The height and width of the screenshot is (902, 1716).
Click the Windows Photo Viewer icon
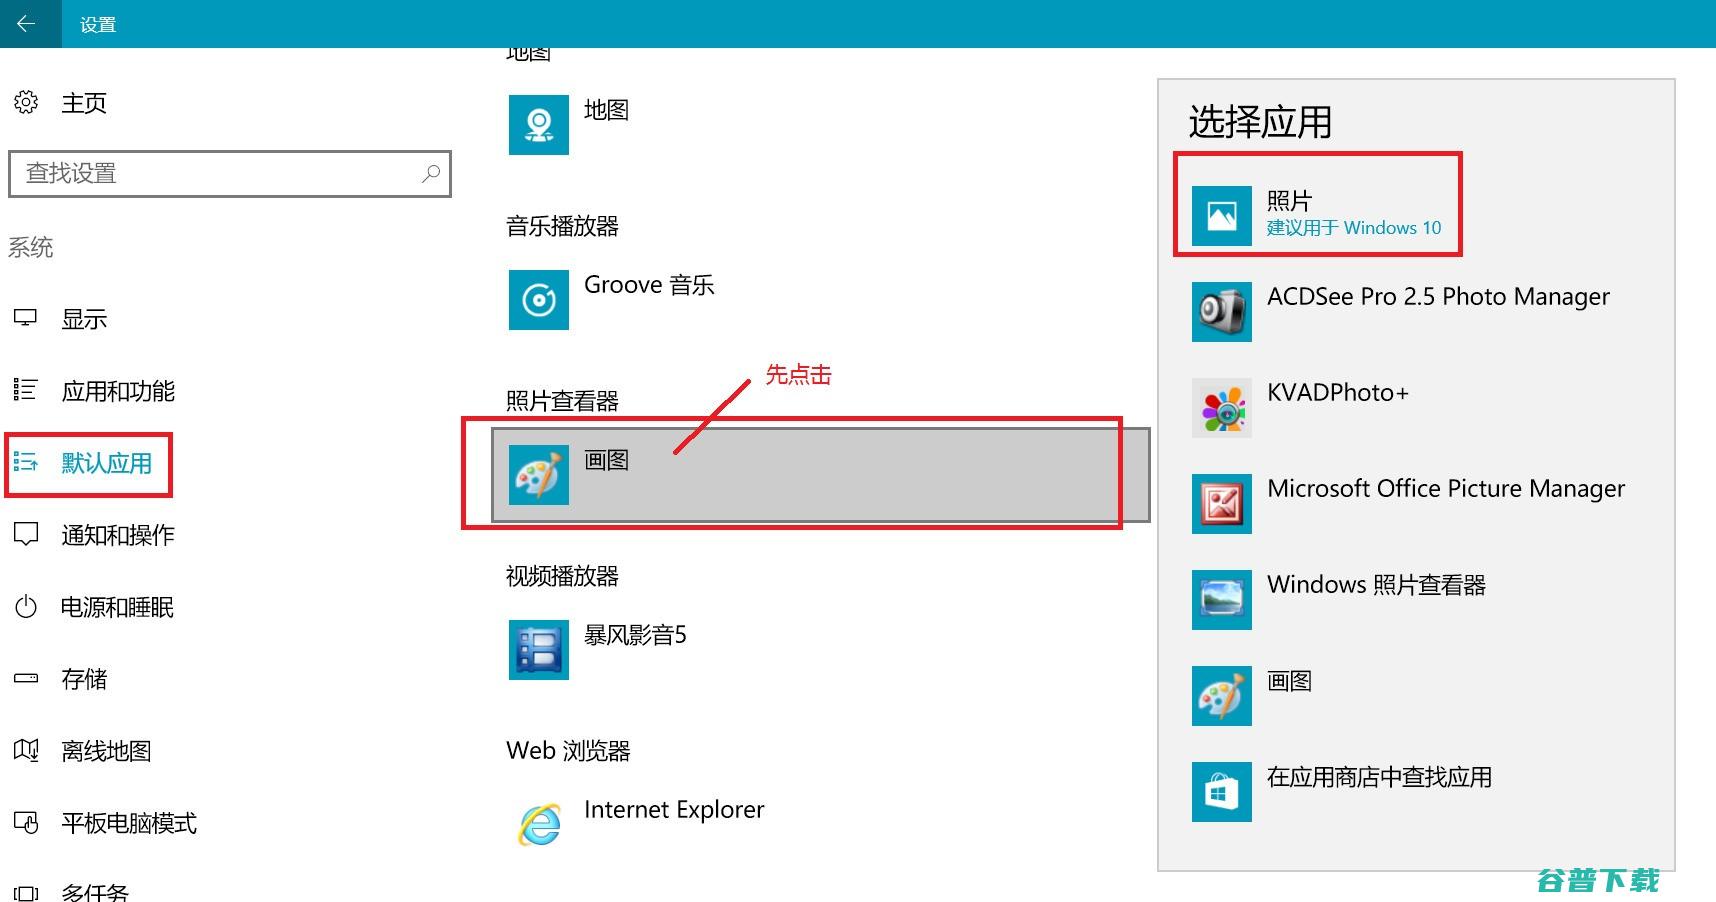point(1222,600)
